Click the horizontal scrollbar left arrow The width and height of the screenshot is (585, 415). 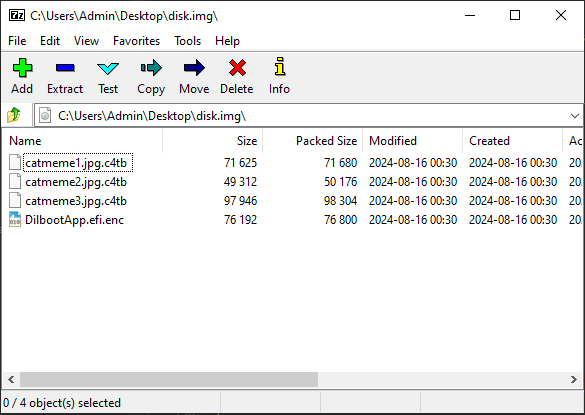(x=11, y=380)
